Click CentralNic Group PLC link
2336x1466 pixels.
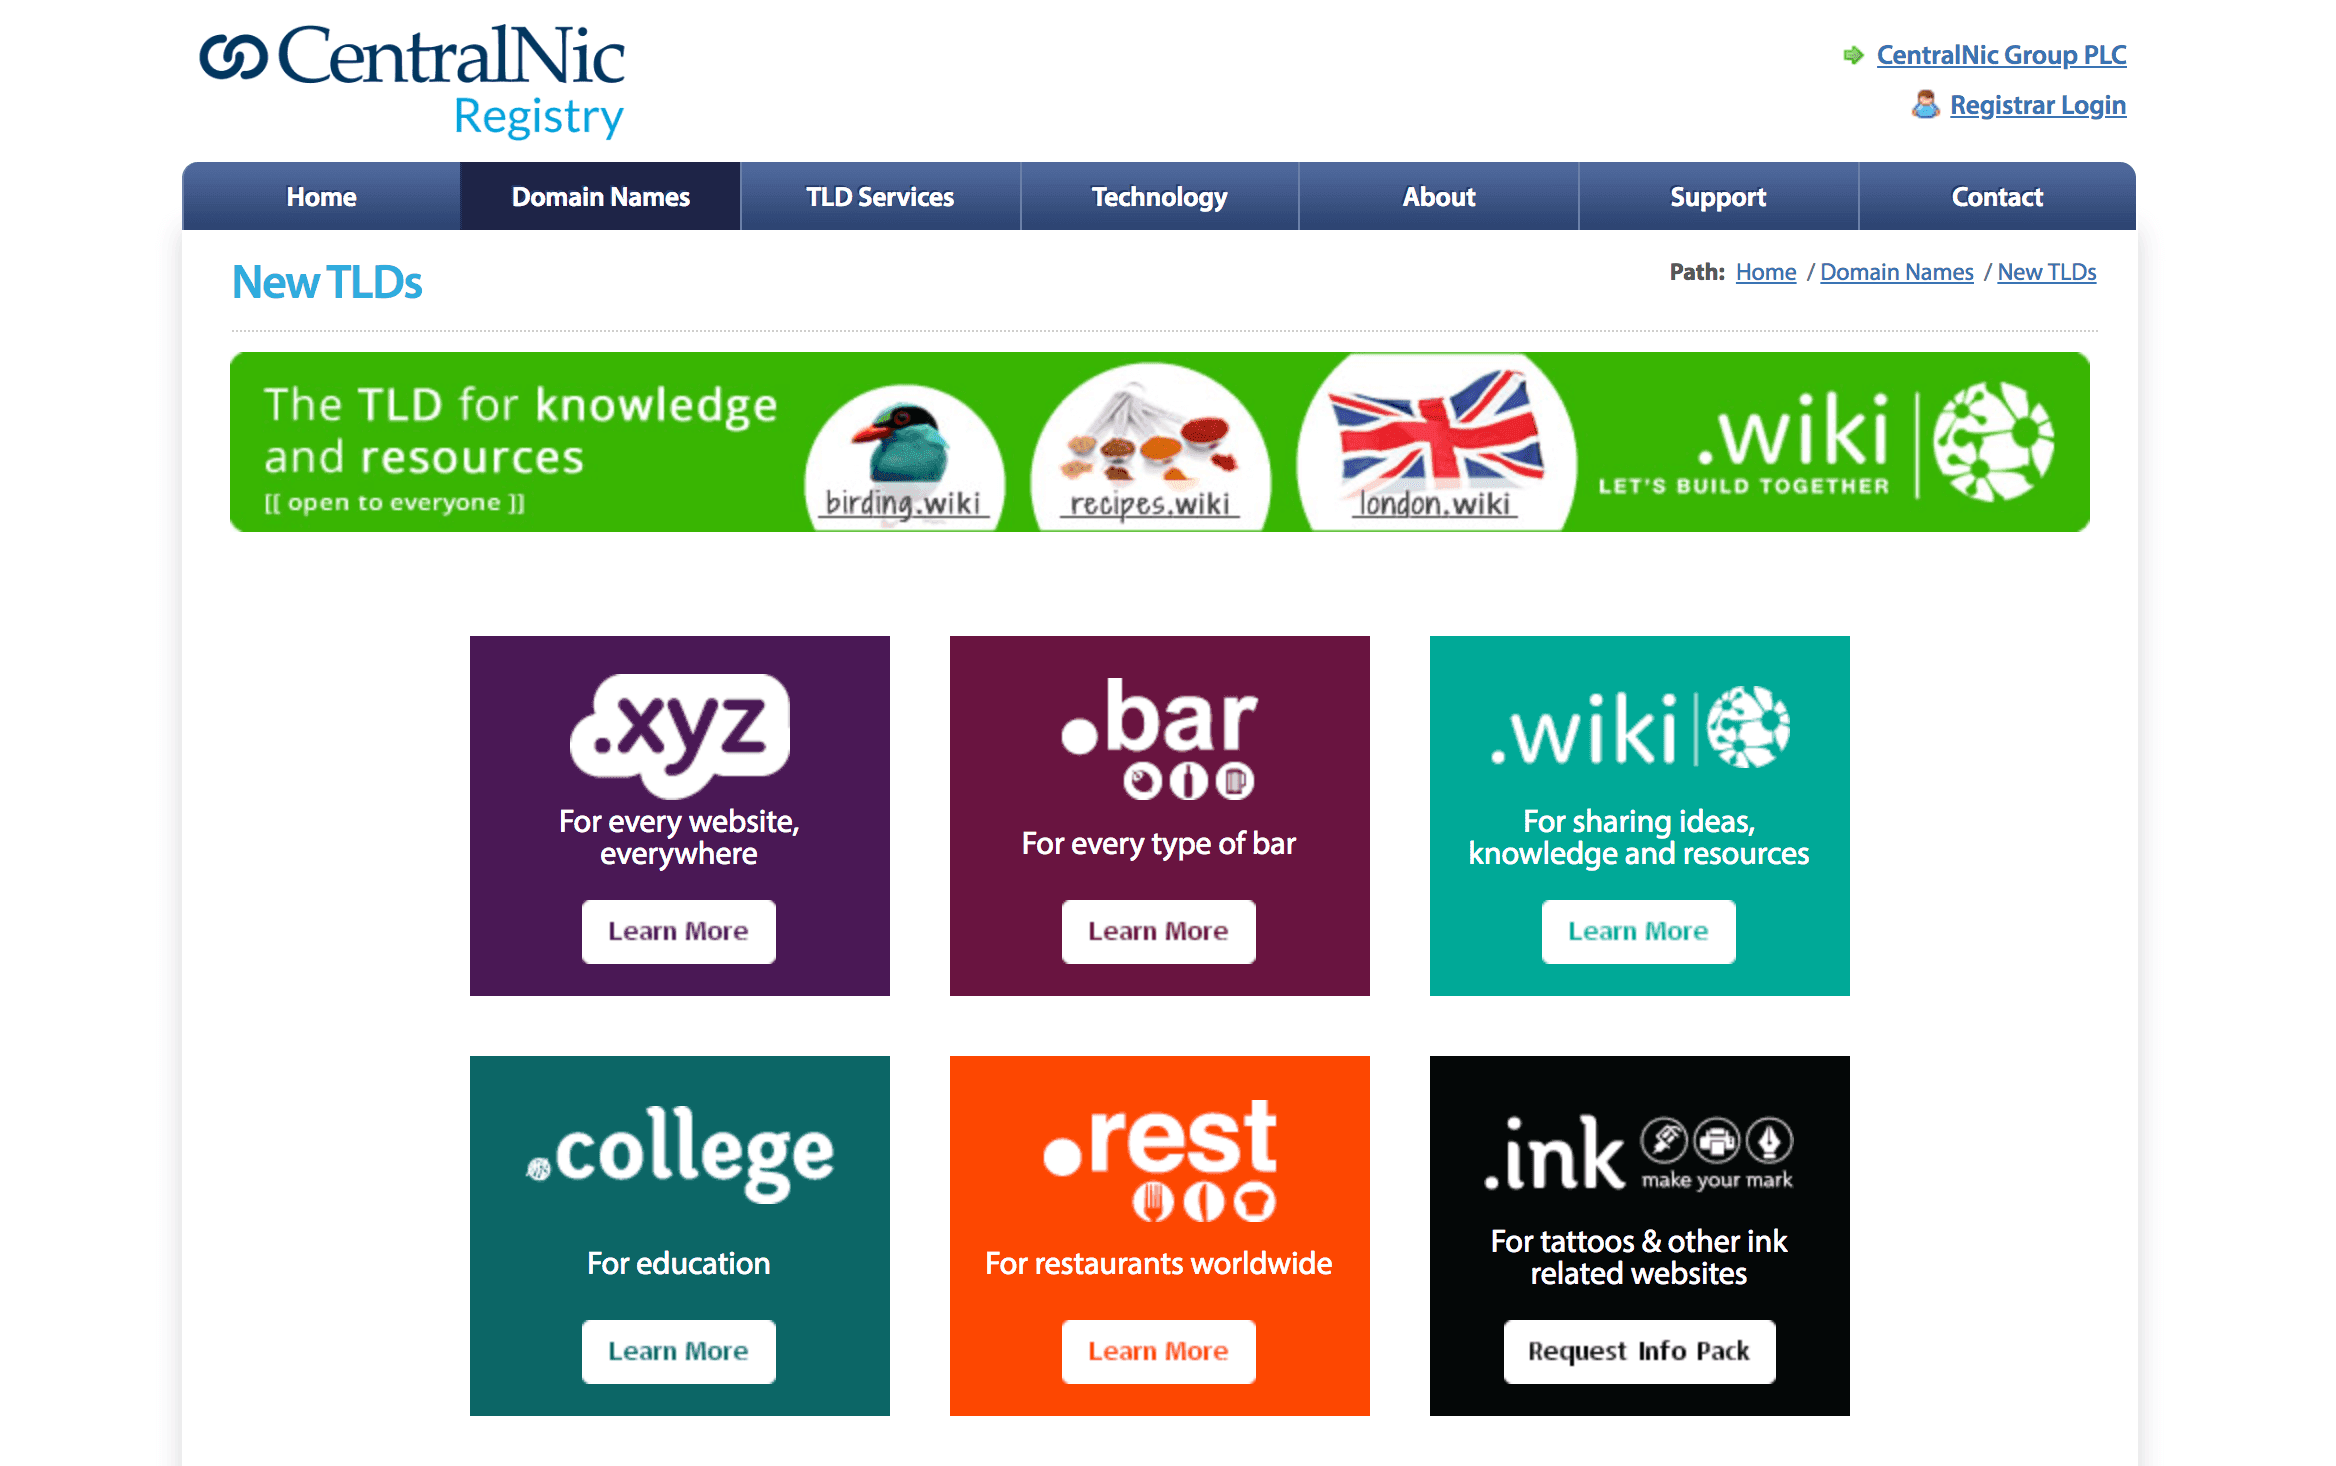click(x=2000, y=54)
